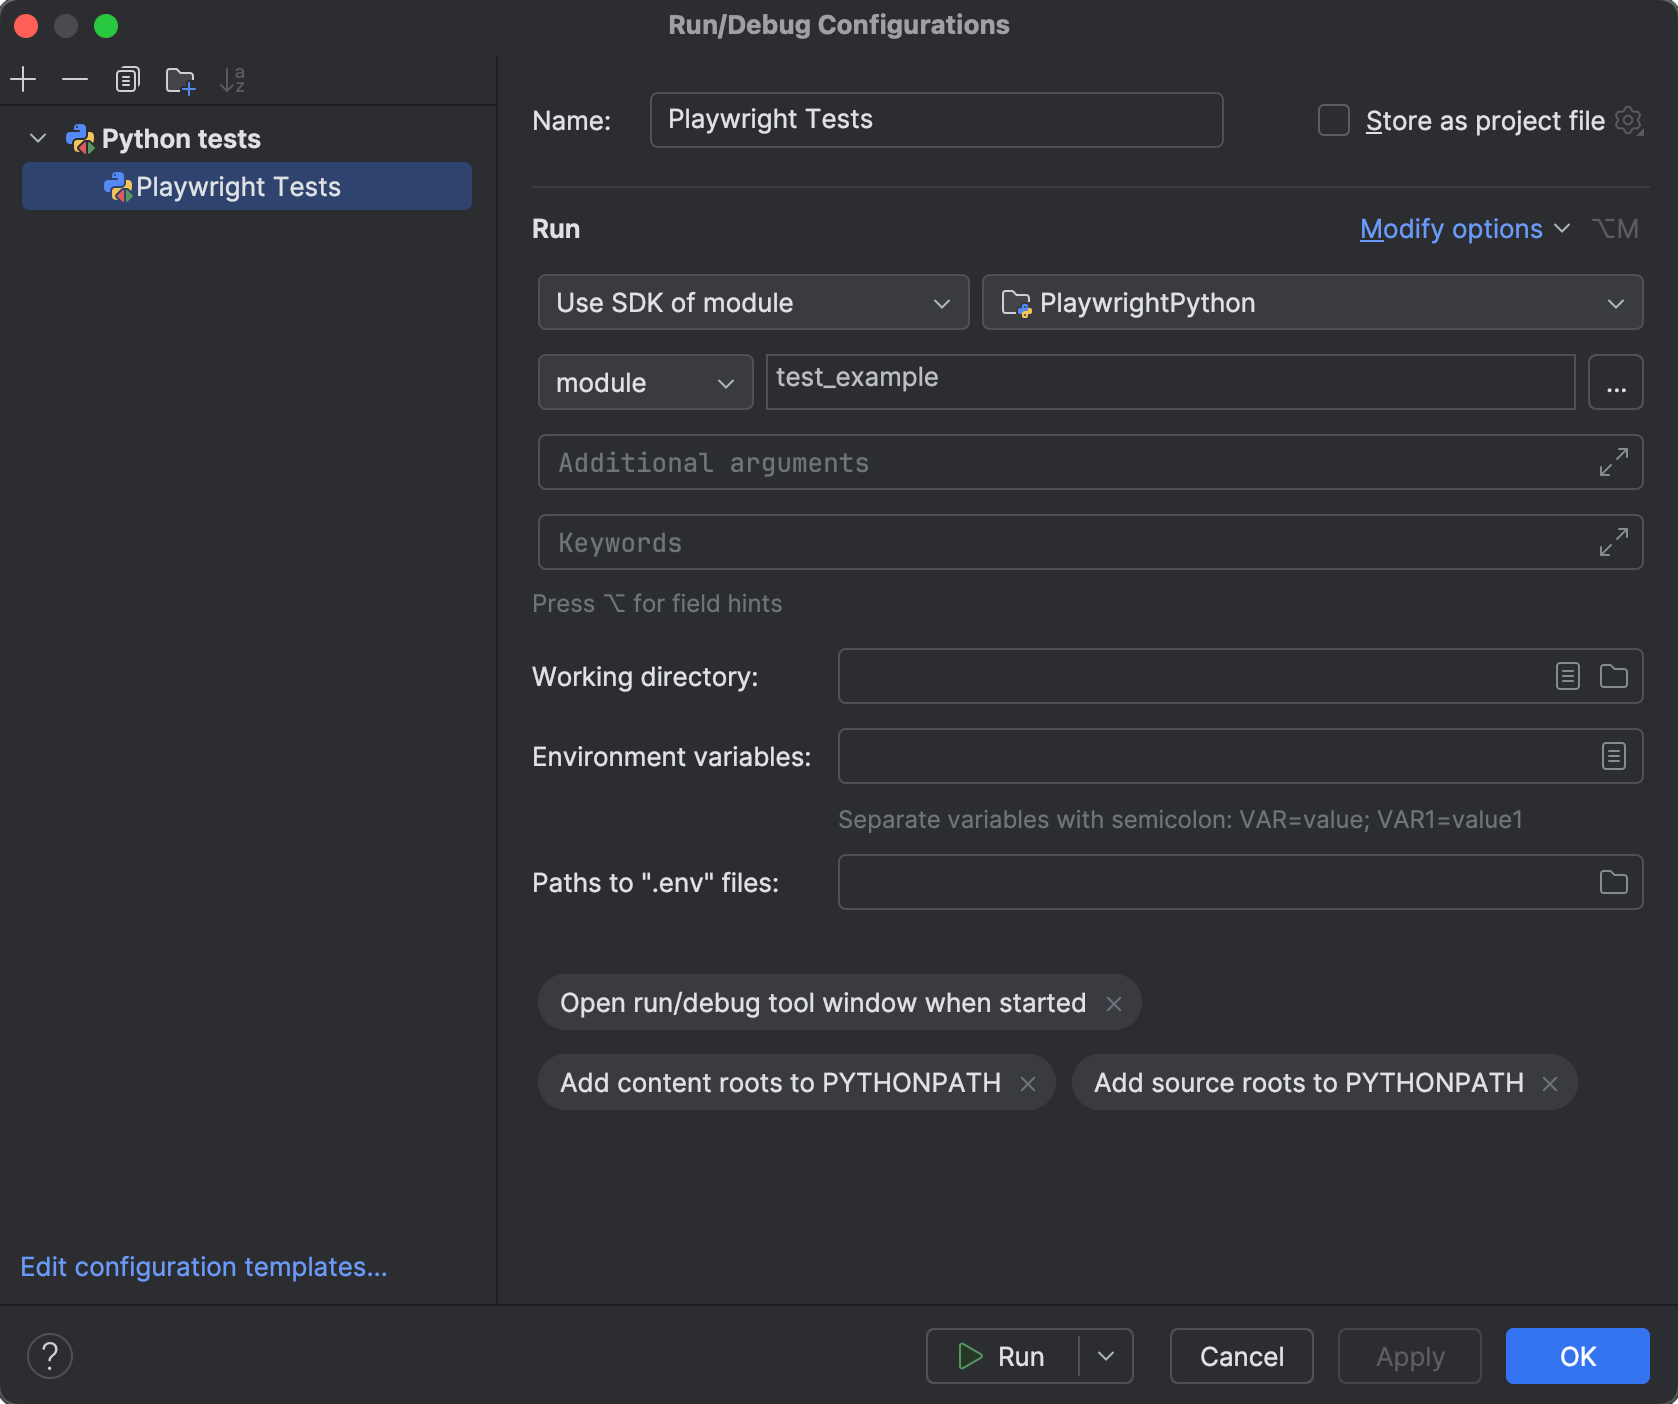This screenshot has width=1678, height=1404.
Task: Open the environment variables editor
Action: [1612, 756]
